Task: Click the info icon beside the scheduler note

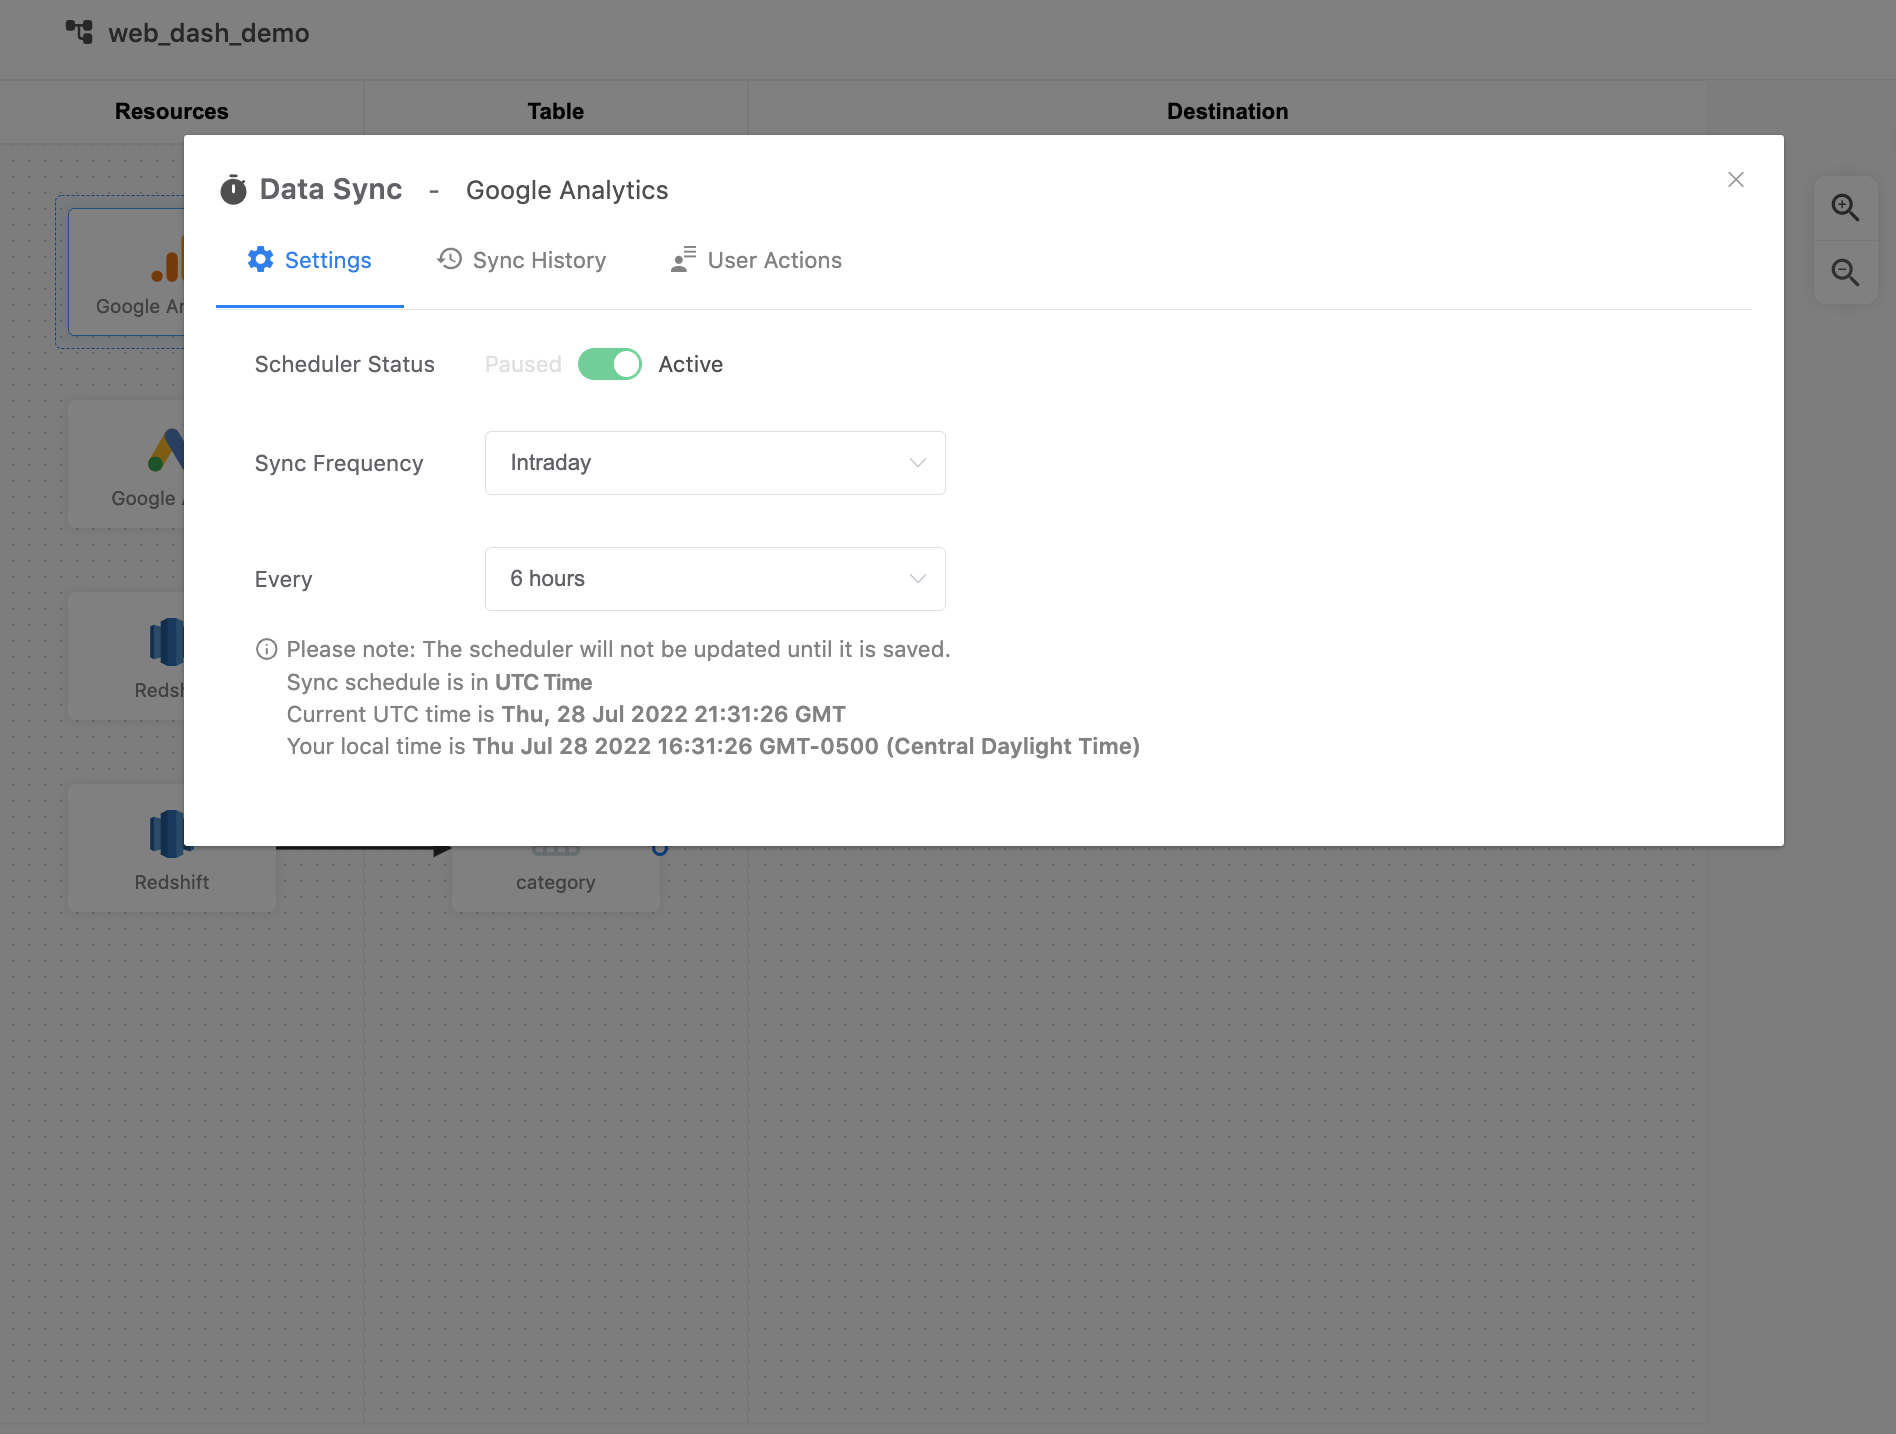Action: (266, 650)
